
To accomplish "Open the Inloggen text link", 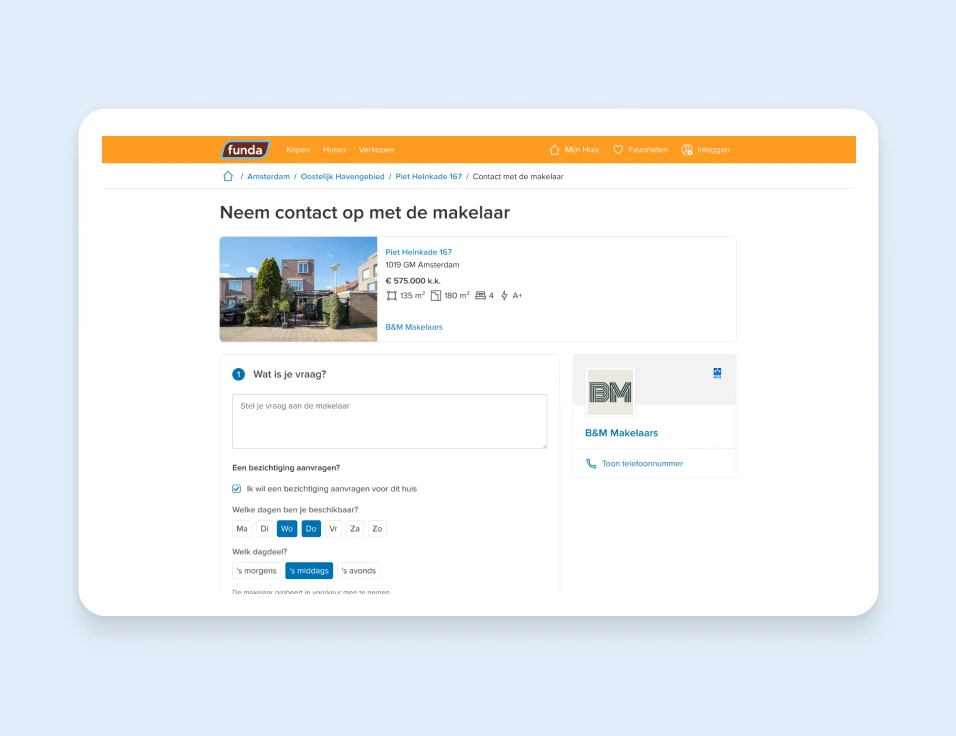I will click(713, 150).
